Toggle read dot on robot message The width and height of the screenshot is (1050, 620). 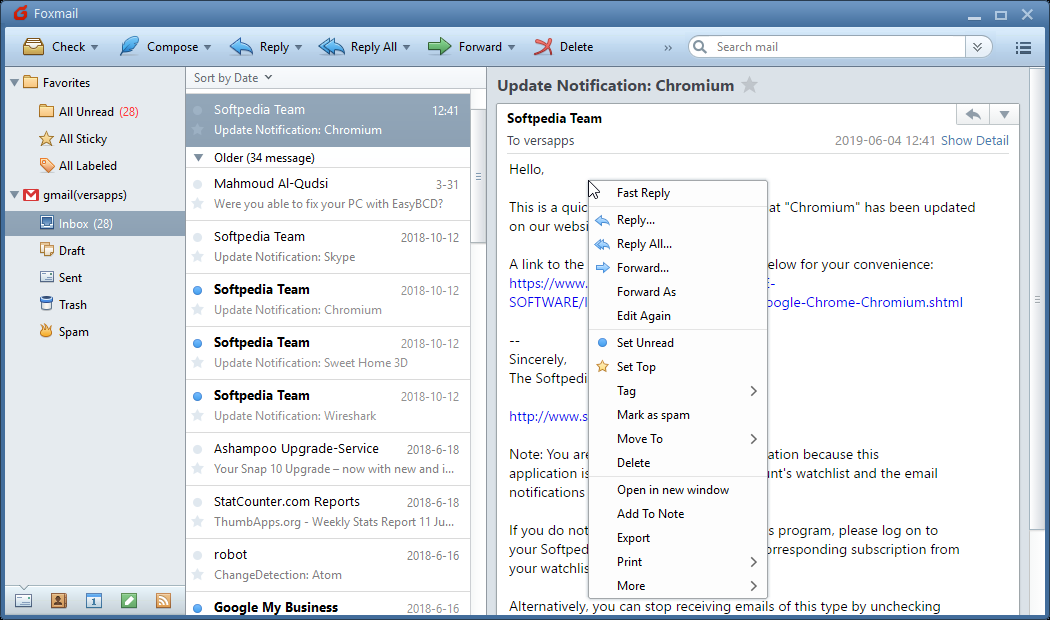(x=198, y=555)
